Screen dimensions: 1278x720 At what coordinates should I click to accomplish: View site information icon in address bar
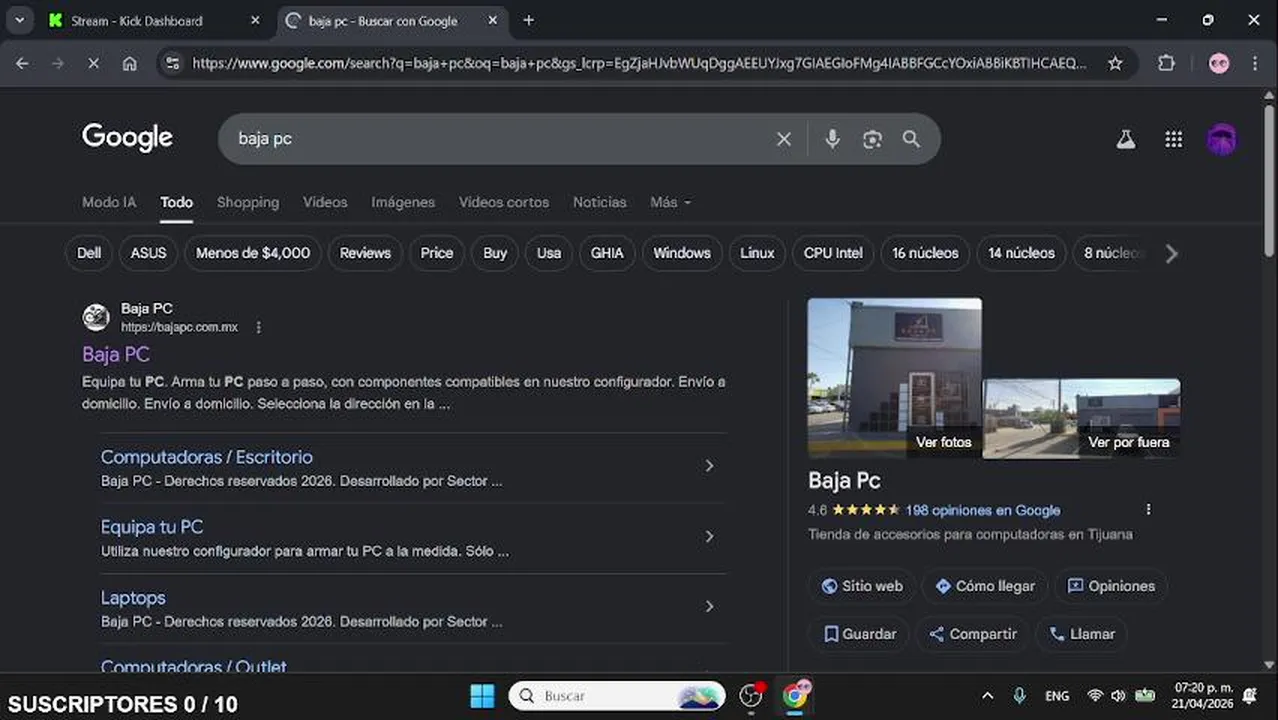172,63
